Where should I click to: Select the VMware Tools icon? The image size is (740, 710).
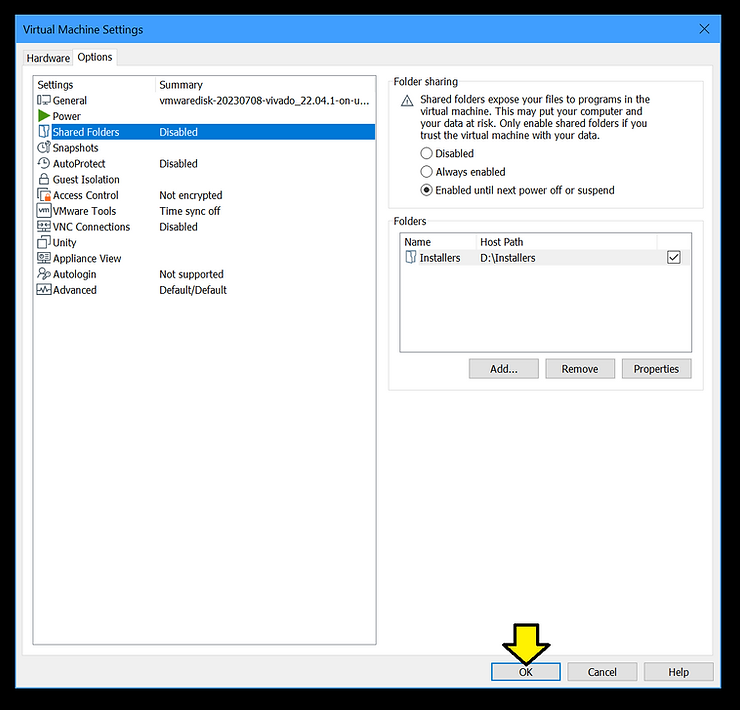(44, 211)
